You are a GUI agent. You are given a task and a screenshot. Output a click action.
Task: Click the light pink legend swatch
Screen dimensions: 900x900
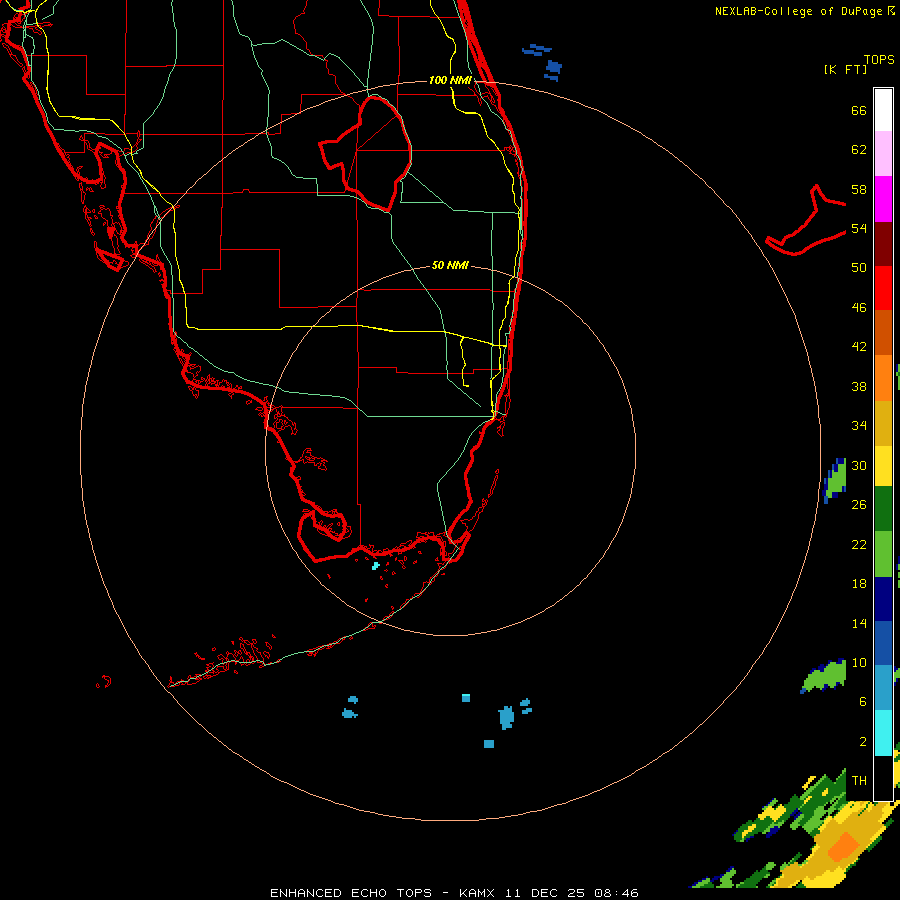tap(883, 154)
